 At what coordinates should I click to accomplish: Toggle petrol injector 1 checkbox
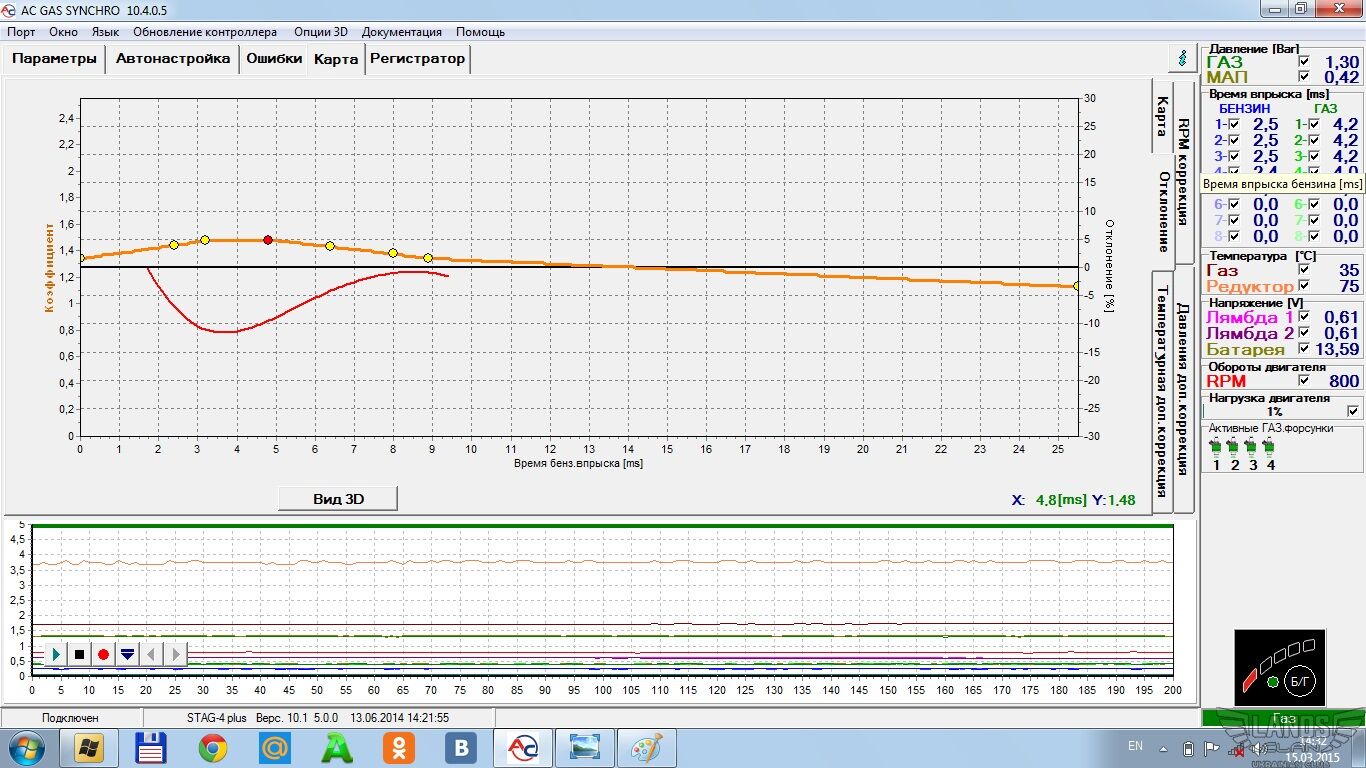(1233, 125)
